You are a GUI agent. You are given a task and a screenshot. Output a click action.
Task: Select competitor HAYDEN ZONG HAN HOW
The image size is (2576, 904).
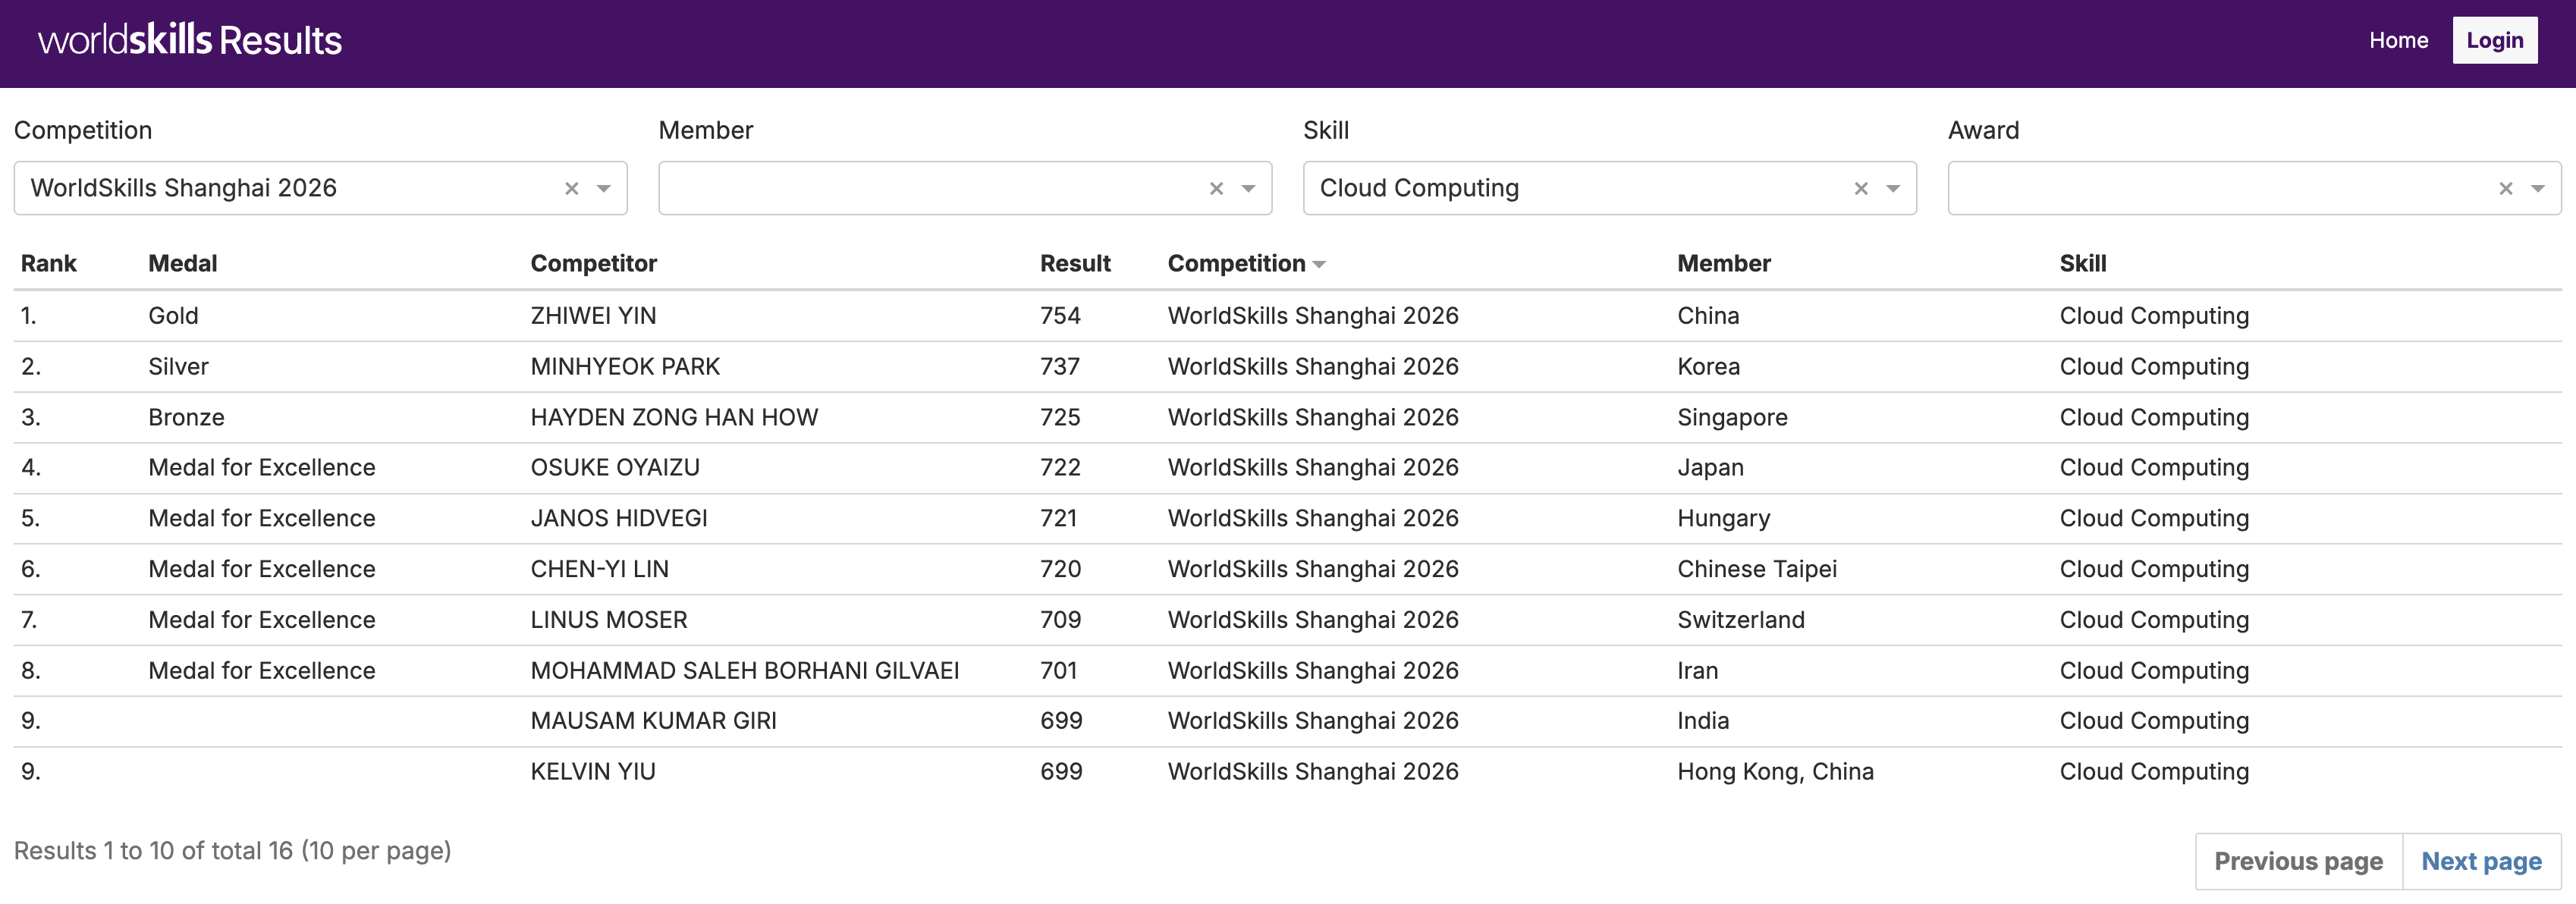pos(674,417)
